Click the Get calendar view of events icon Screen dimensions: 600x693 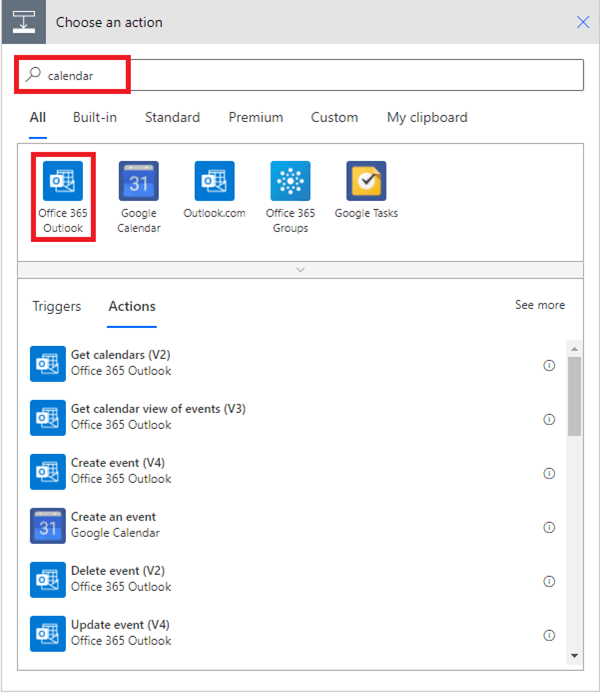pyautogui.click(x=48, y=418)
